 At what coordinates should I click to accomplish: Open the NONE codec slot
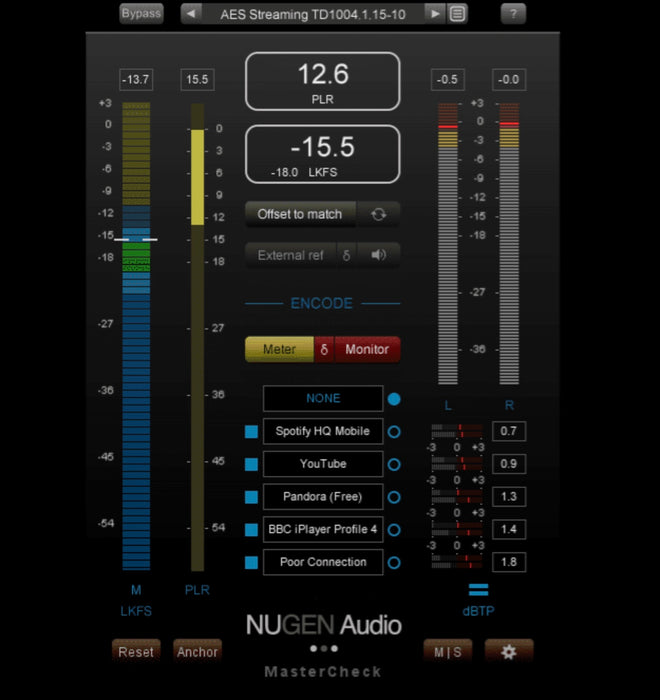(x=323, y=398)
